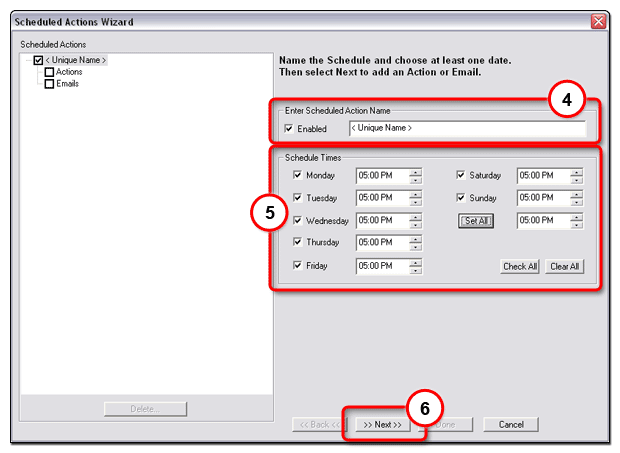Uncheck the Saturday schedule checkbox
This screenshot has height=453, width=620.
(x=461, y=175)
